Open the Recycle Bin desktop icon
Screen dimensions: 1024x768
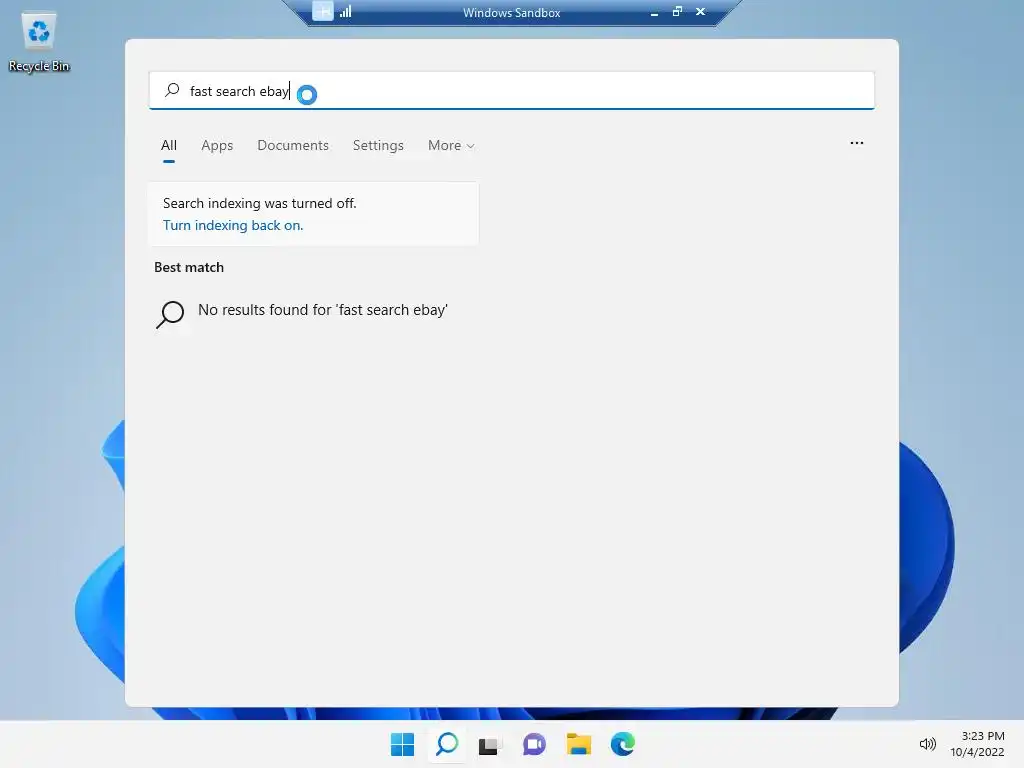click(39, 42)
